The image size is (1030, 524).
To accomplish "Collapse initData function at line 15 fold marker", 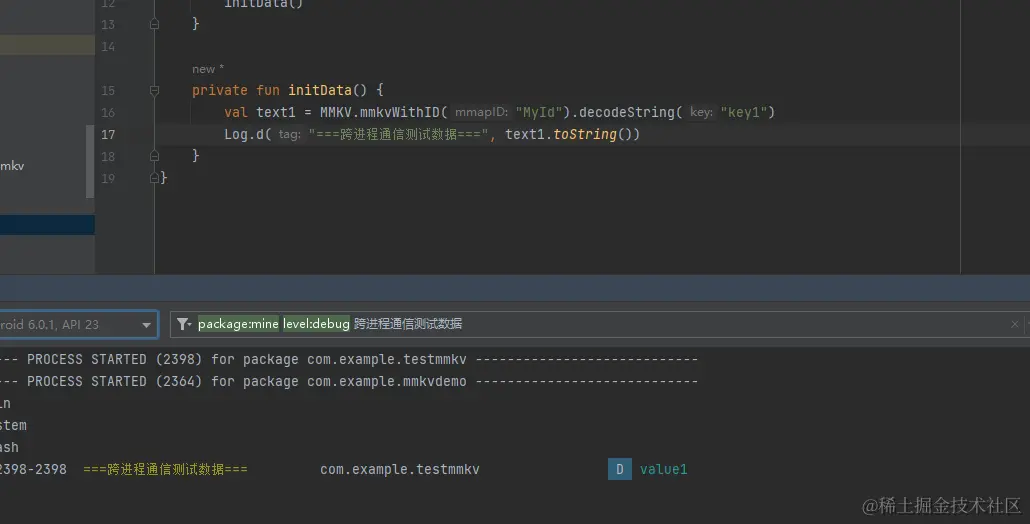I will 154,91.
